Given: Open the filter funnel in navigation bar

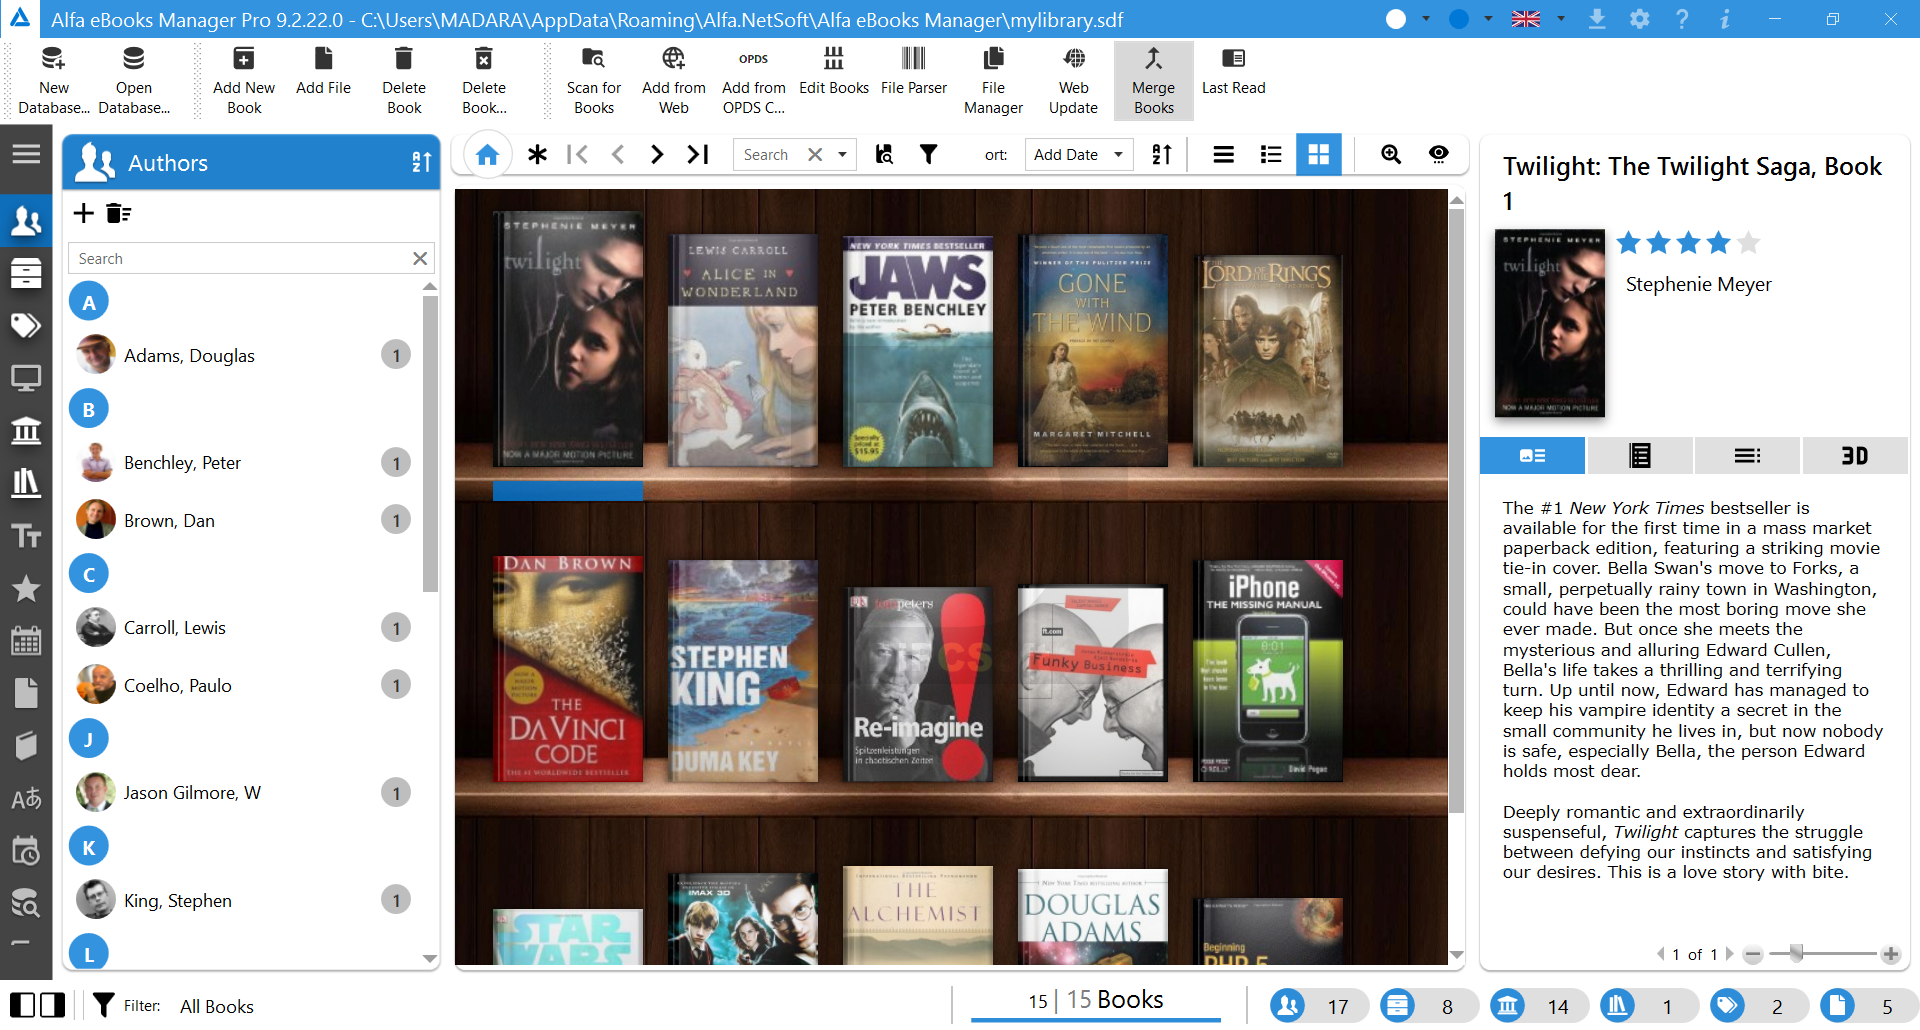Looking at the screenshot, I should point(928,154).
